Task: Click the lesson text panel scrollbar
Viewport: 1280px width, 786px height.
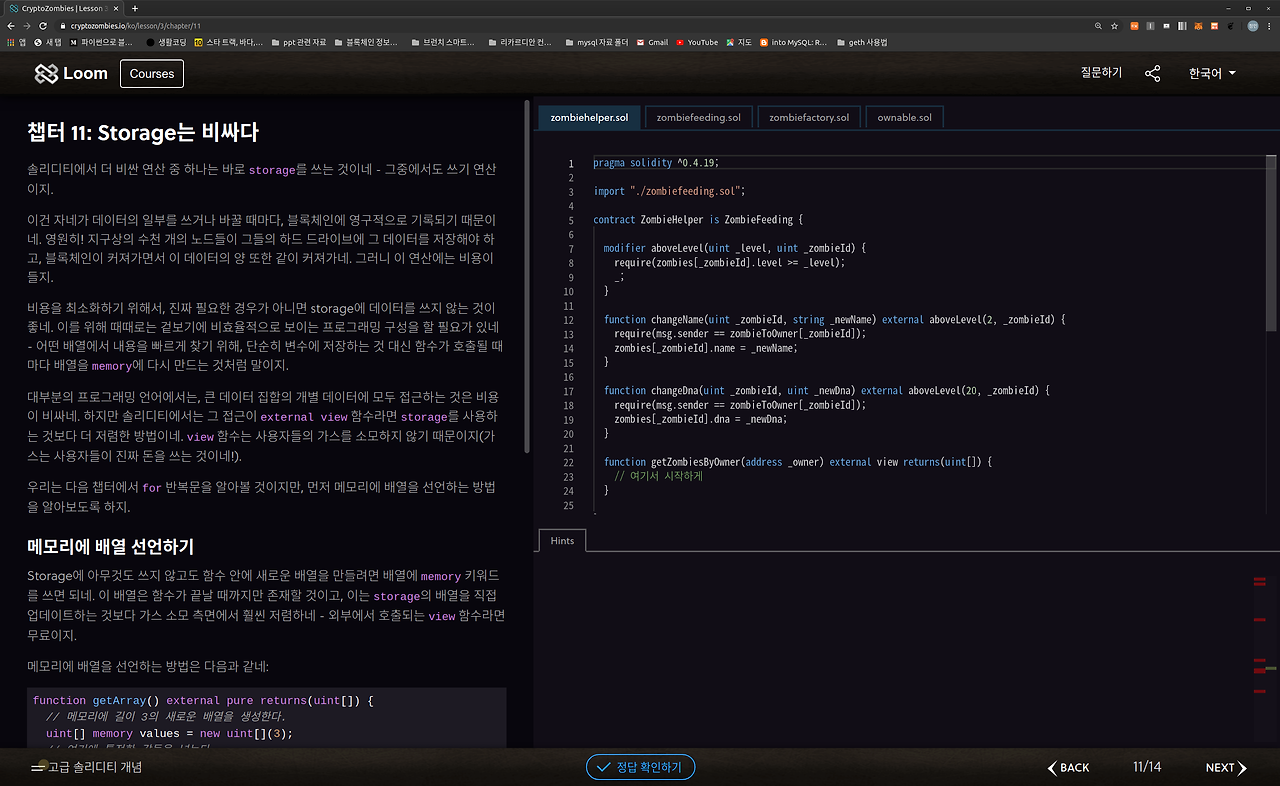Action: point(527,278)
